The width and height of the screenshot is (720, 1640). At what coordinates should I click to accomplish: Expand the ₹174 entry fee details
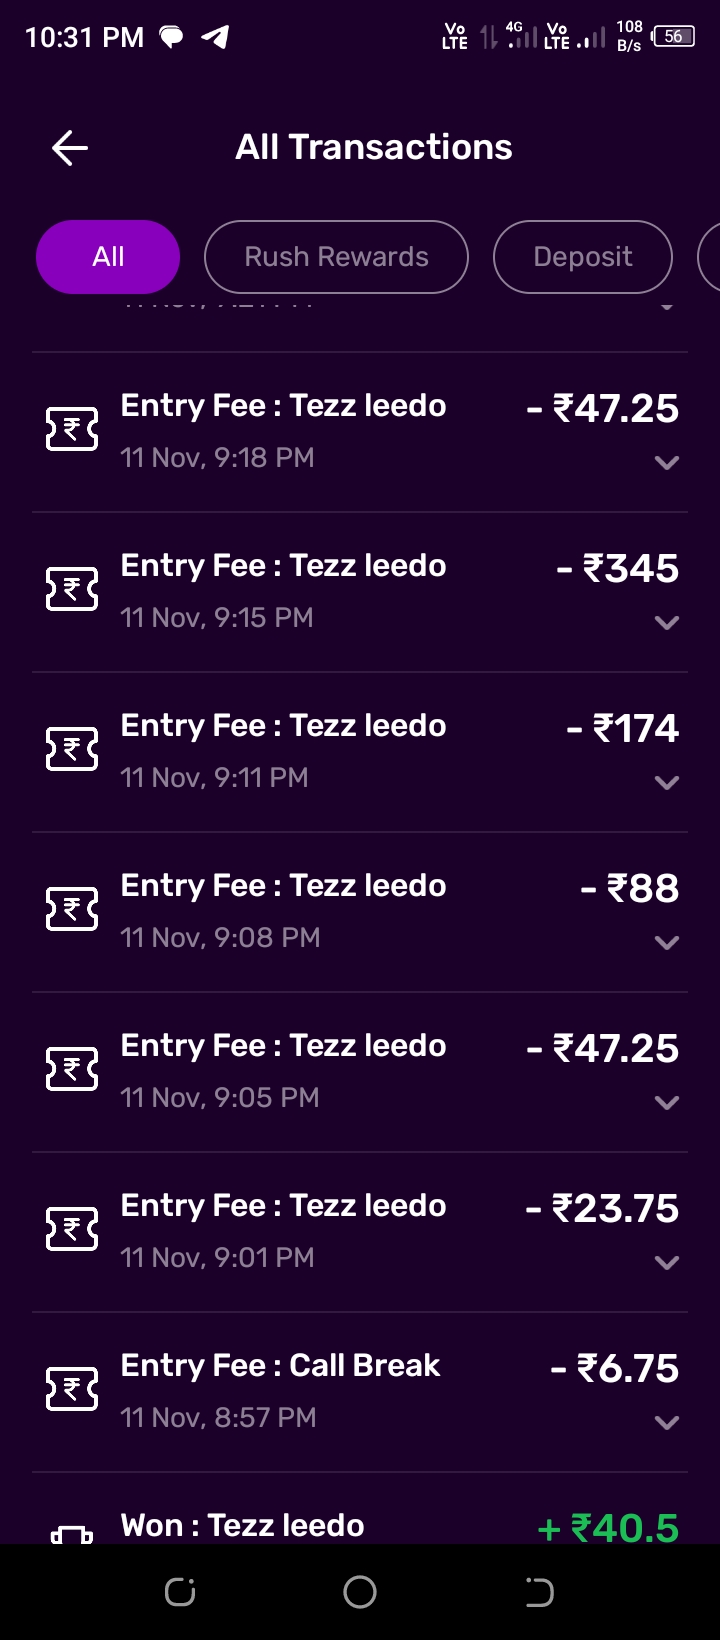(x=666, y=783)
